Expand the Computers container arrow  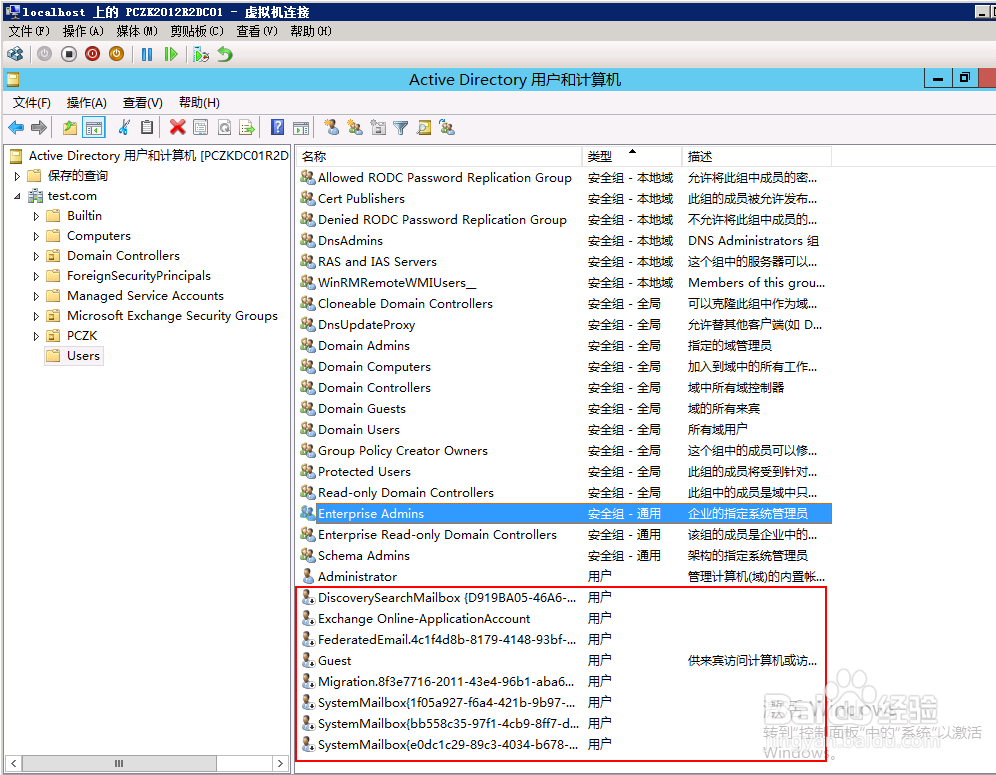[36, 236]
